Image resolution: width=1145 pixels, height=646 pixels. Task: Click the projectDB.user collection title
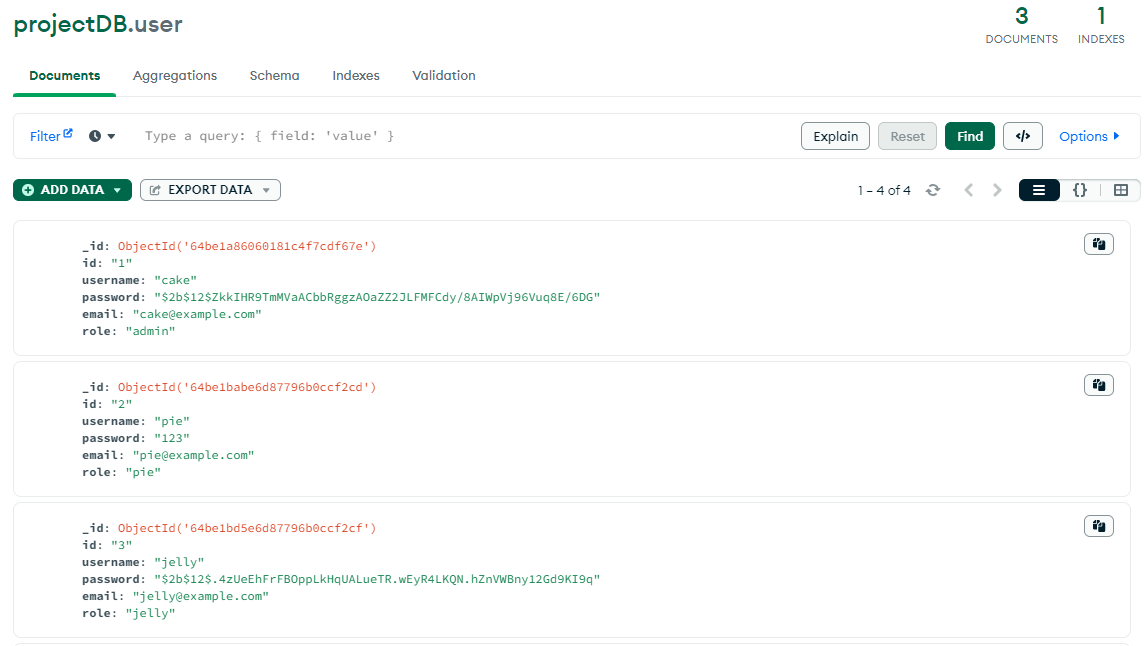coord(98,24)
